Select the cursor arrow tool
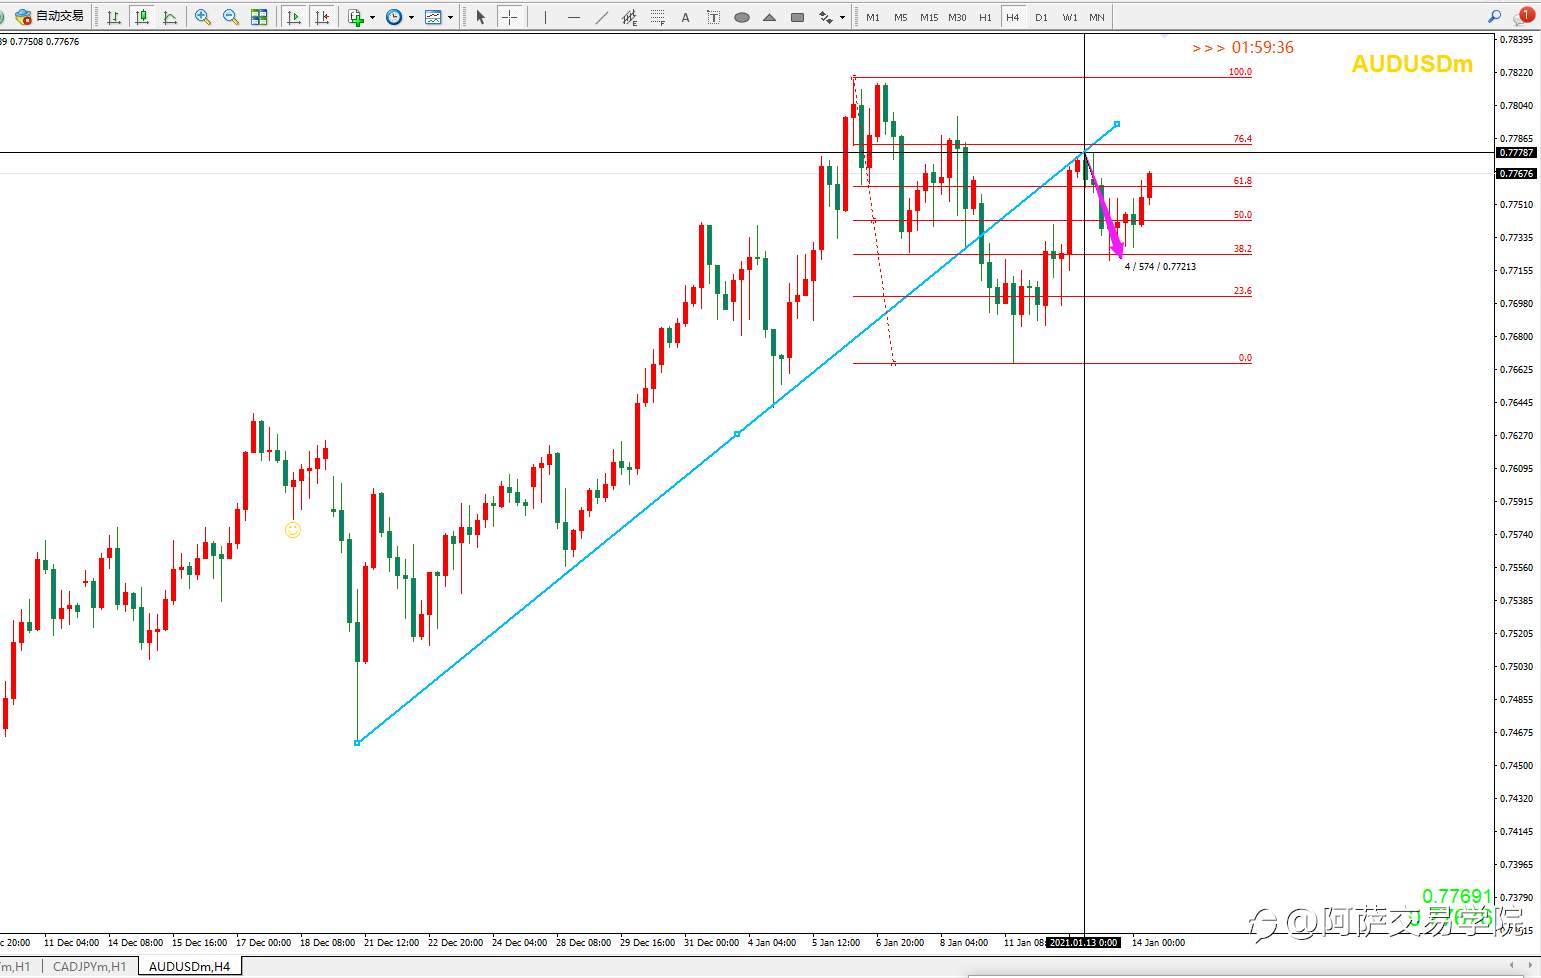Screen dimensions: 1541x978 pos(480,17)
